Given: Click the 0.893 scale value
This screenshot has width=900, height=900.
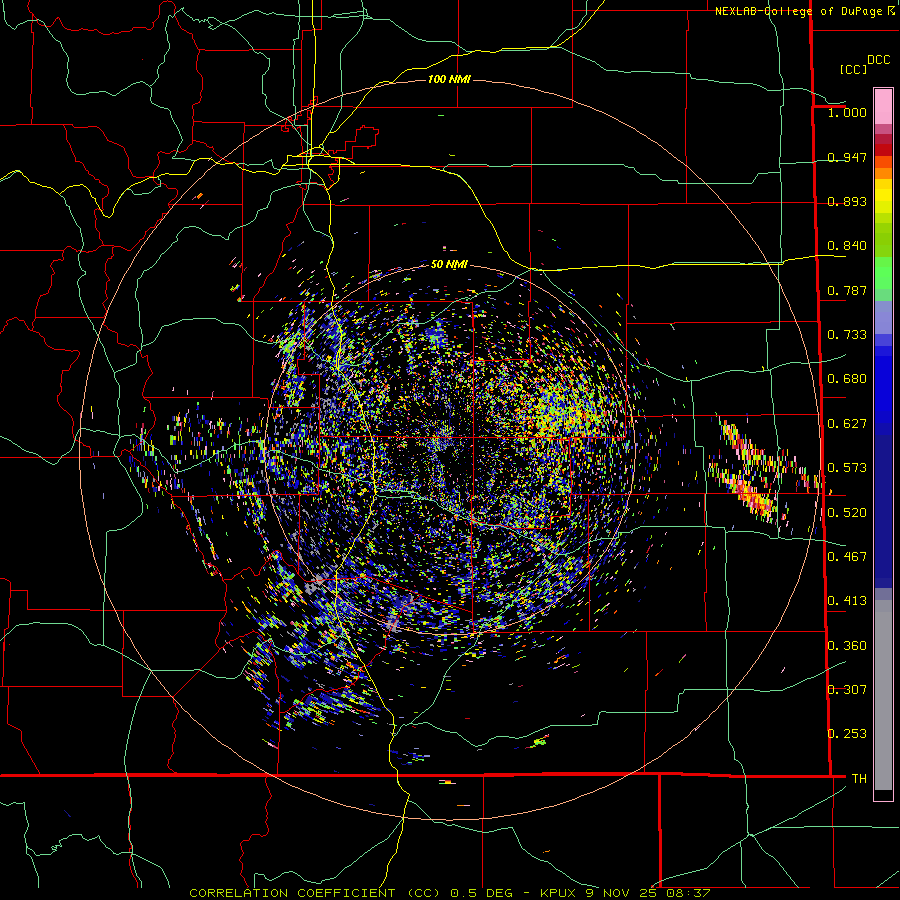Looking at the screenshot, I should pyautogui.click(x=847, y=201).
